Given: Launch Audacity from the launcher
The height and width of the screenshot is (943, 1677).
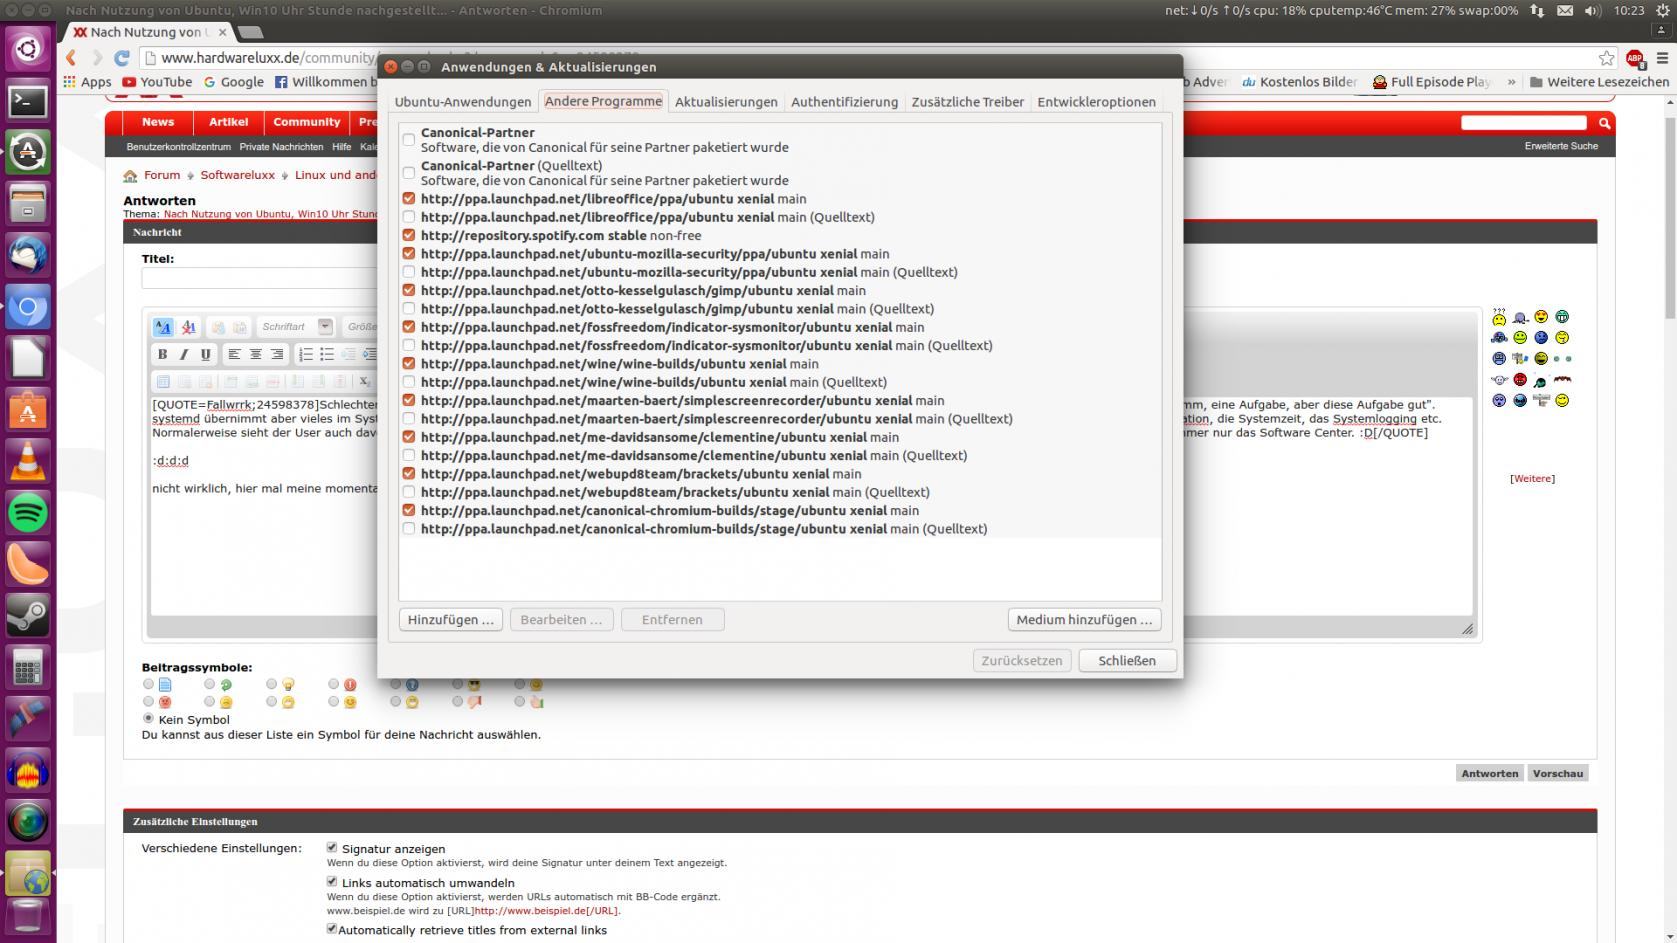Looking at the screenshot, I should (28, 770).
